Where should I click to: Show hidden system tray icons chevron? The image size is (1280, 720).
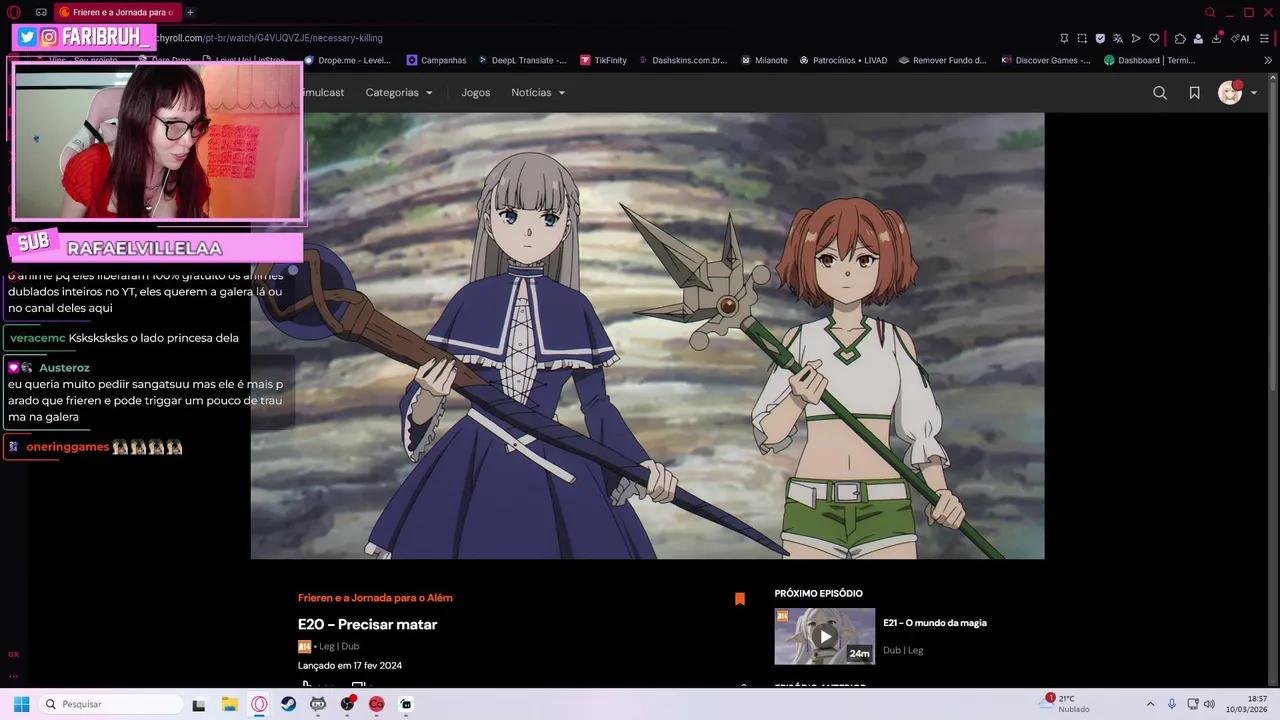click(x=1150, y=704)
